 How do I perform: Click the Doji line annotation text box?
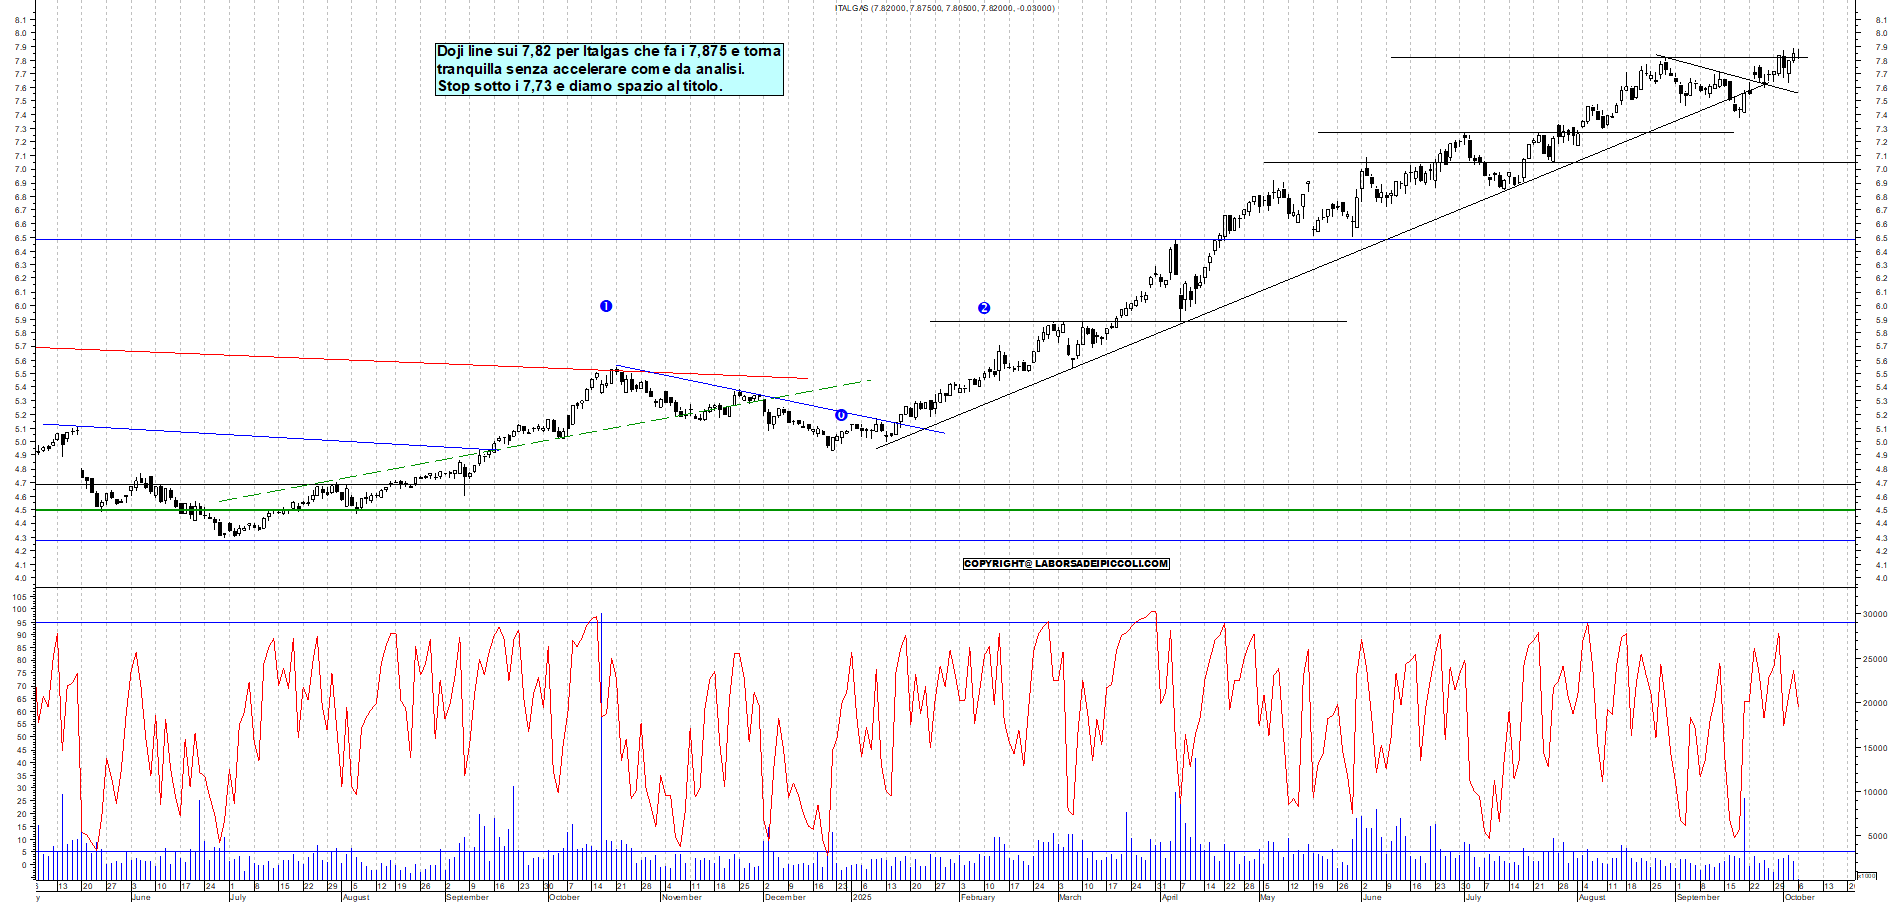tap(609, 69)
